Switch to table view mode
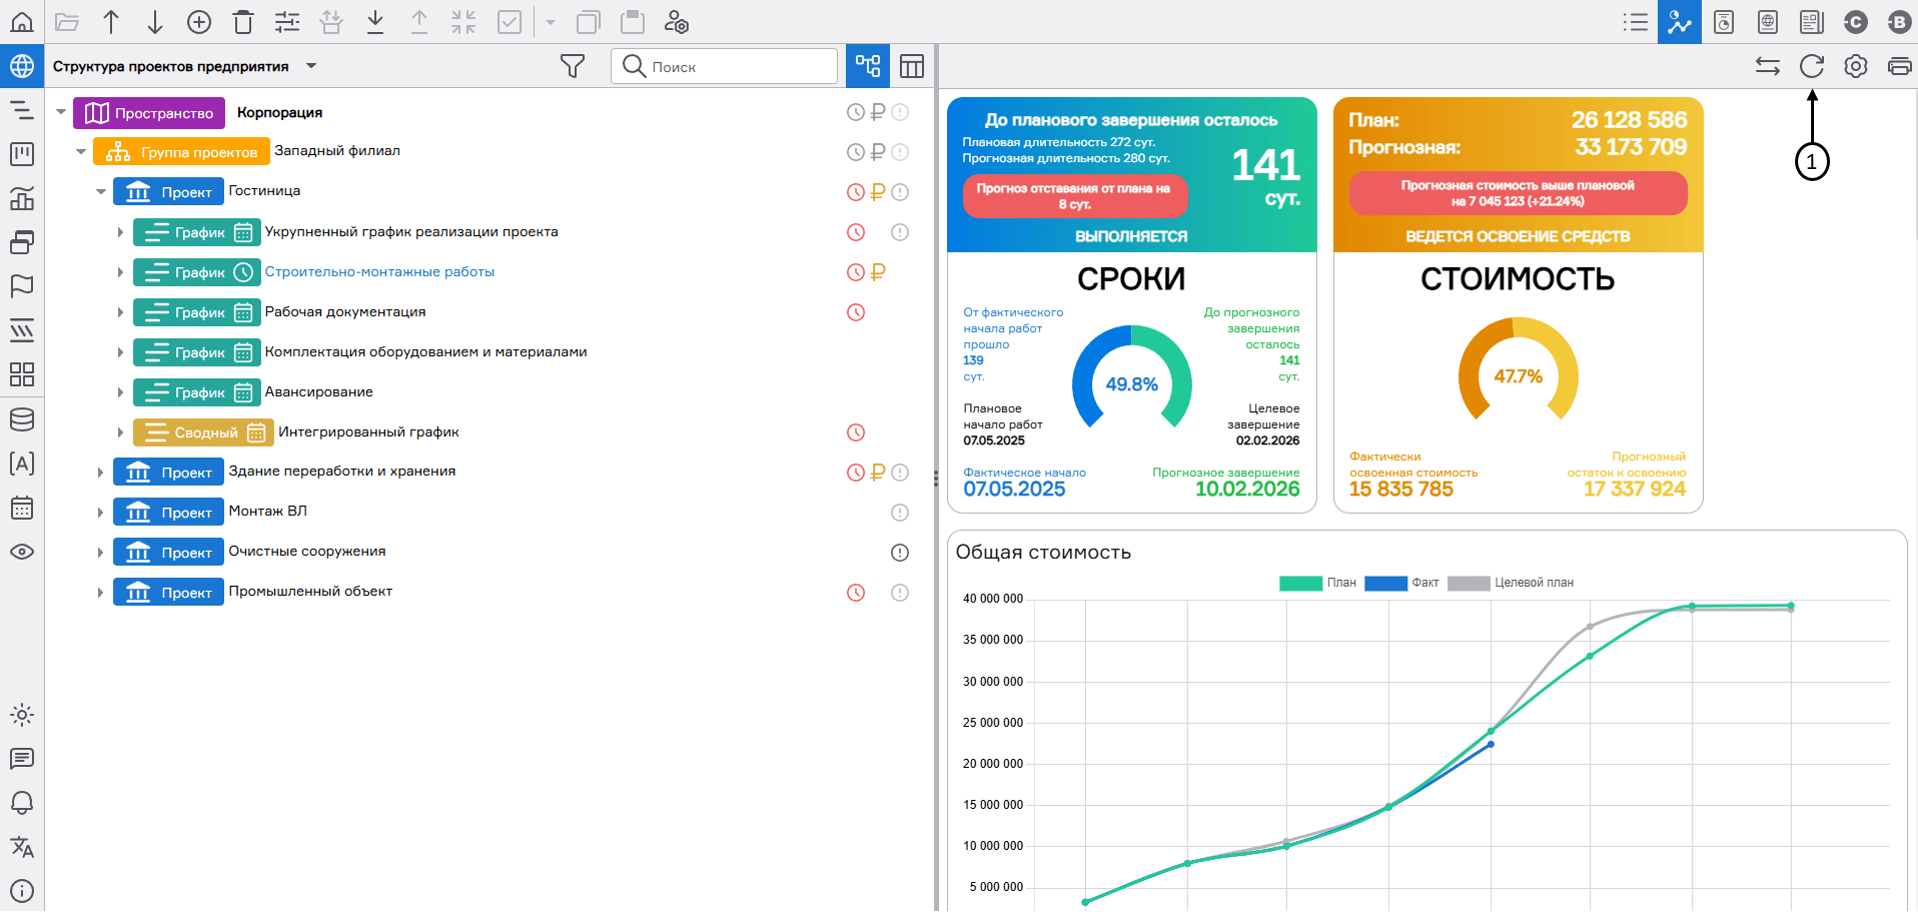The image size is (1918, 912). click(911, 67)
